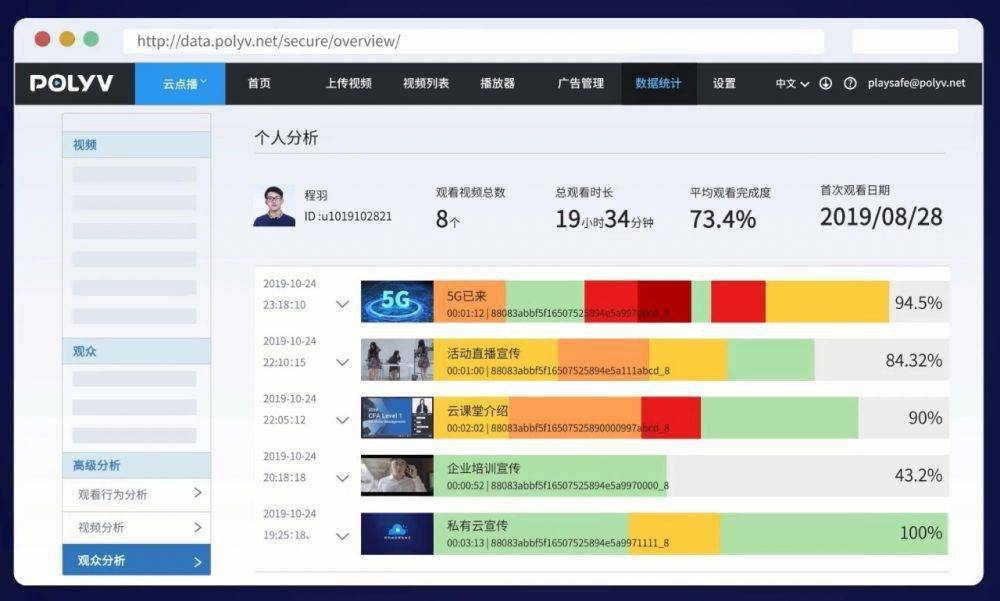
Task: Click the POLYV logo
Action: 71,84
